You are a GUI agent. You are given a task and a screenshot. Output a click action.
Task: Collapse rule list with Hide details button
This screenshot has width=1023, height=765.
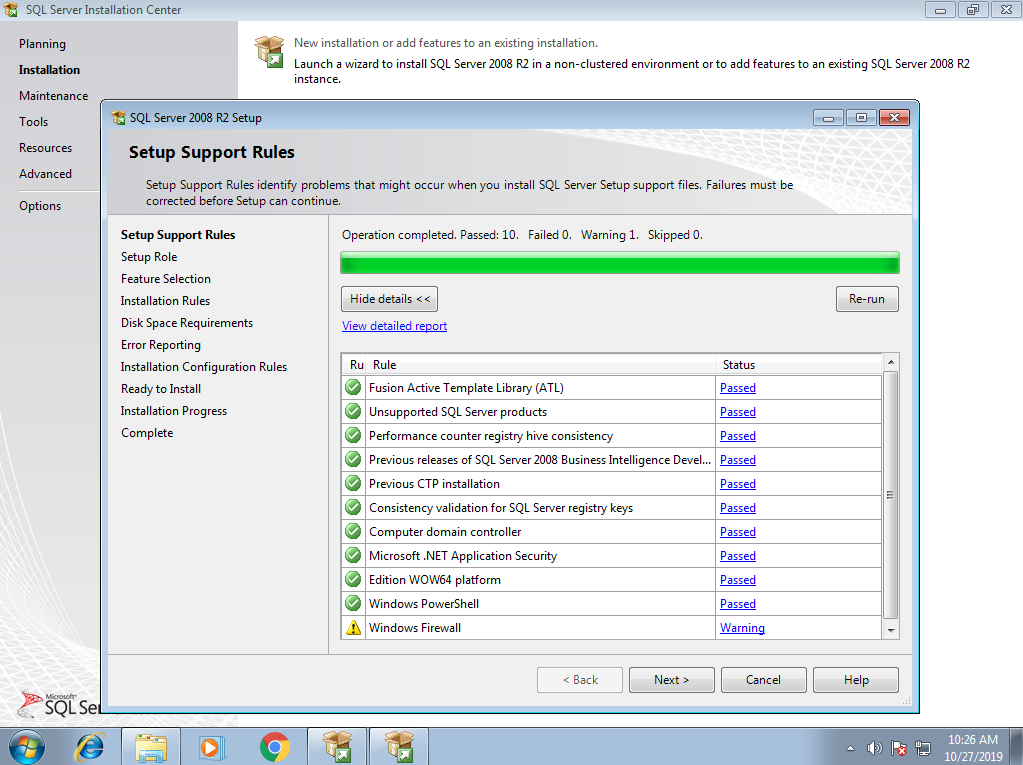[x=389, y=299]
